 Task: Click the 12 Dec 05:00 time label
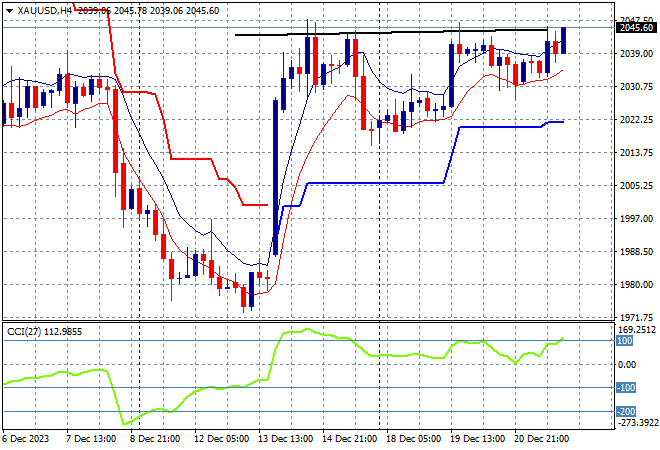(x=222, y=439)
